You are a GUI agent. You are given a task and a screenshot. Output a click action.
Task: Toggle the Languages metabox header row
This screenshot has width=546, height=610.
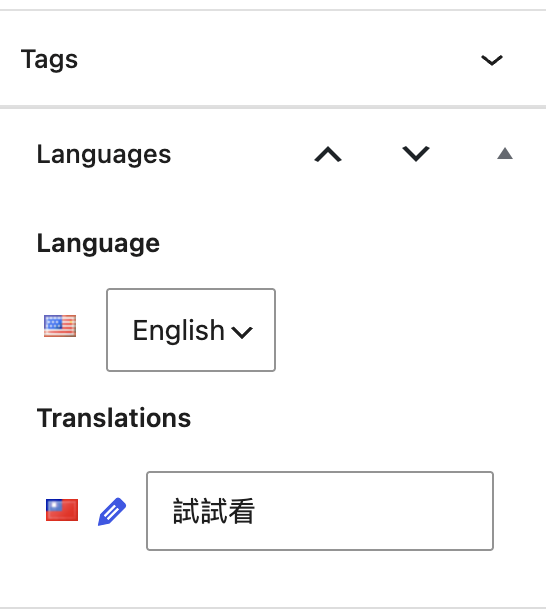pyautogui.click(x=273, y=154)
